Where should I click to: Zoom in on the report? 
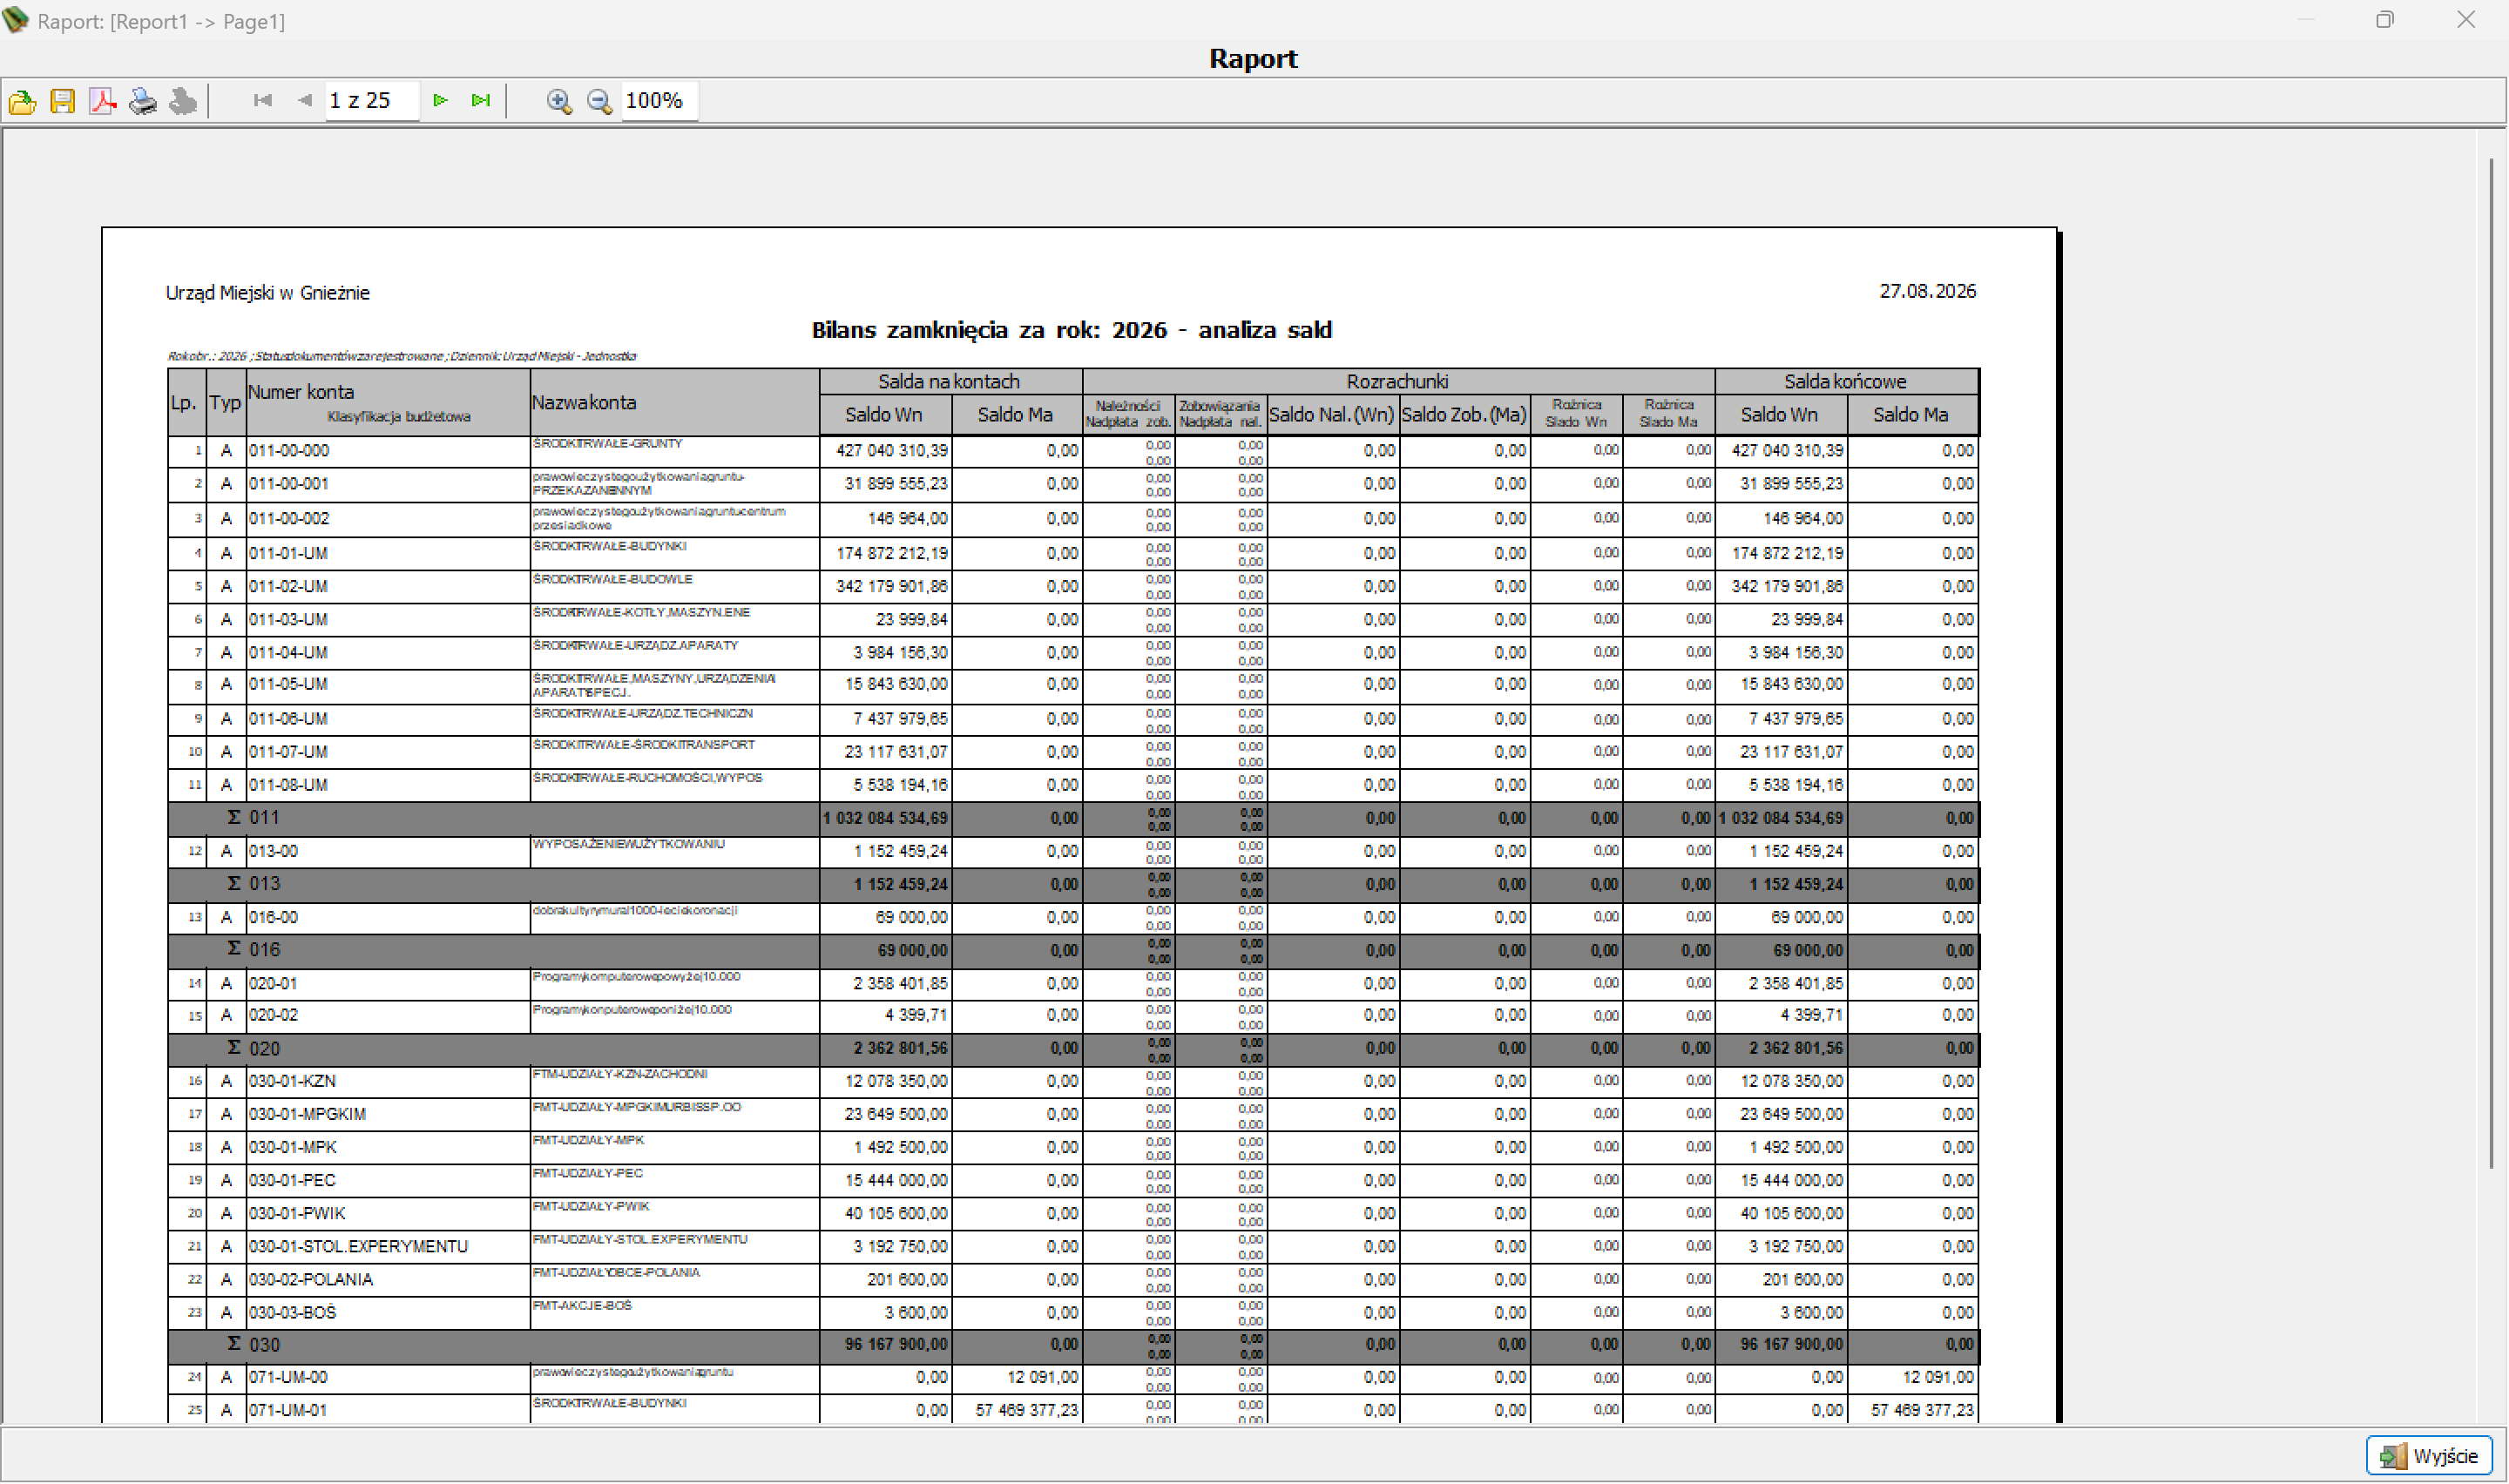(559, 101)
